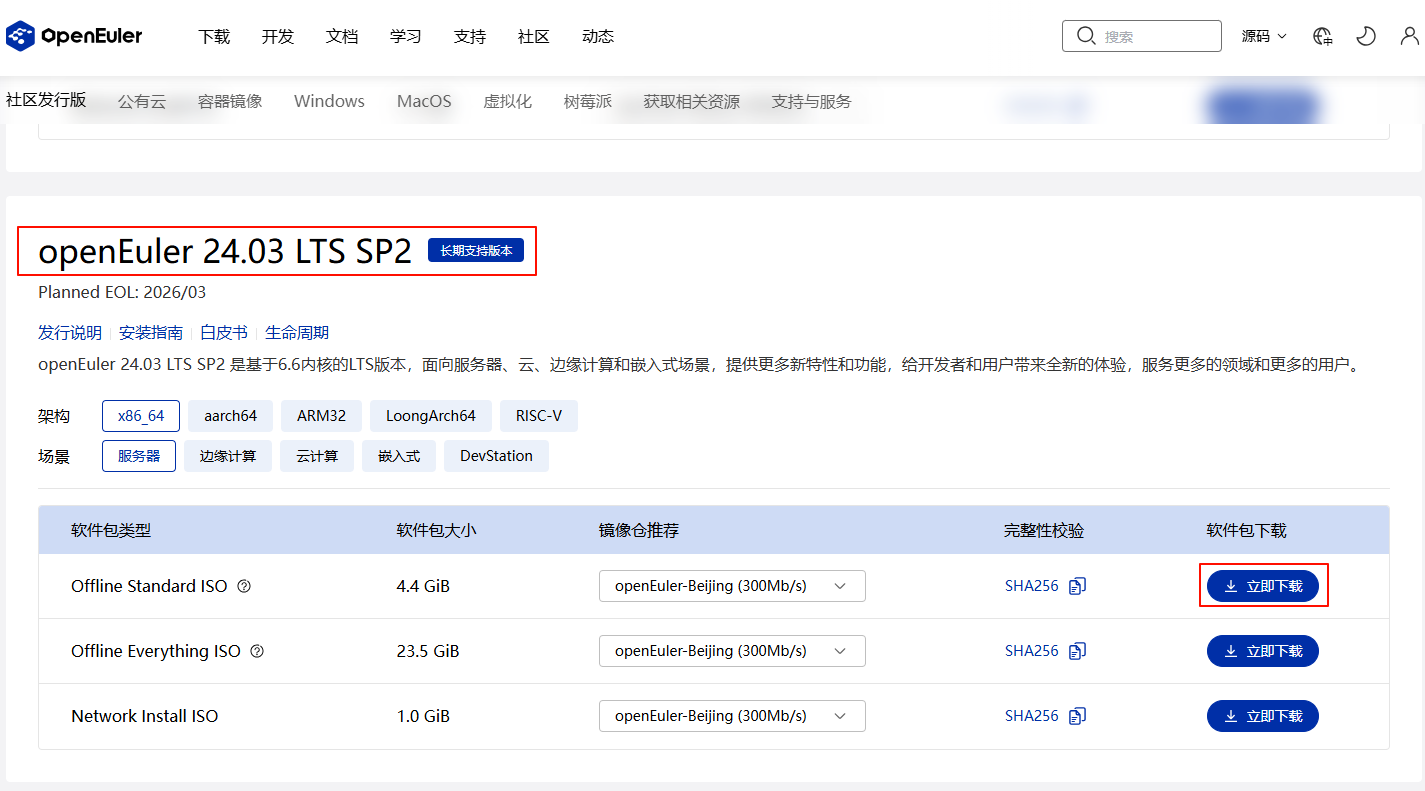Open the 文档 menu

pos(342,37)
